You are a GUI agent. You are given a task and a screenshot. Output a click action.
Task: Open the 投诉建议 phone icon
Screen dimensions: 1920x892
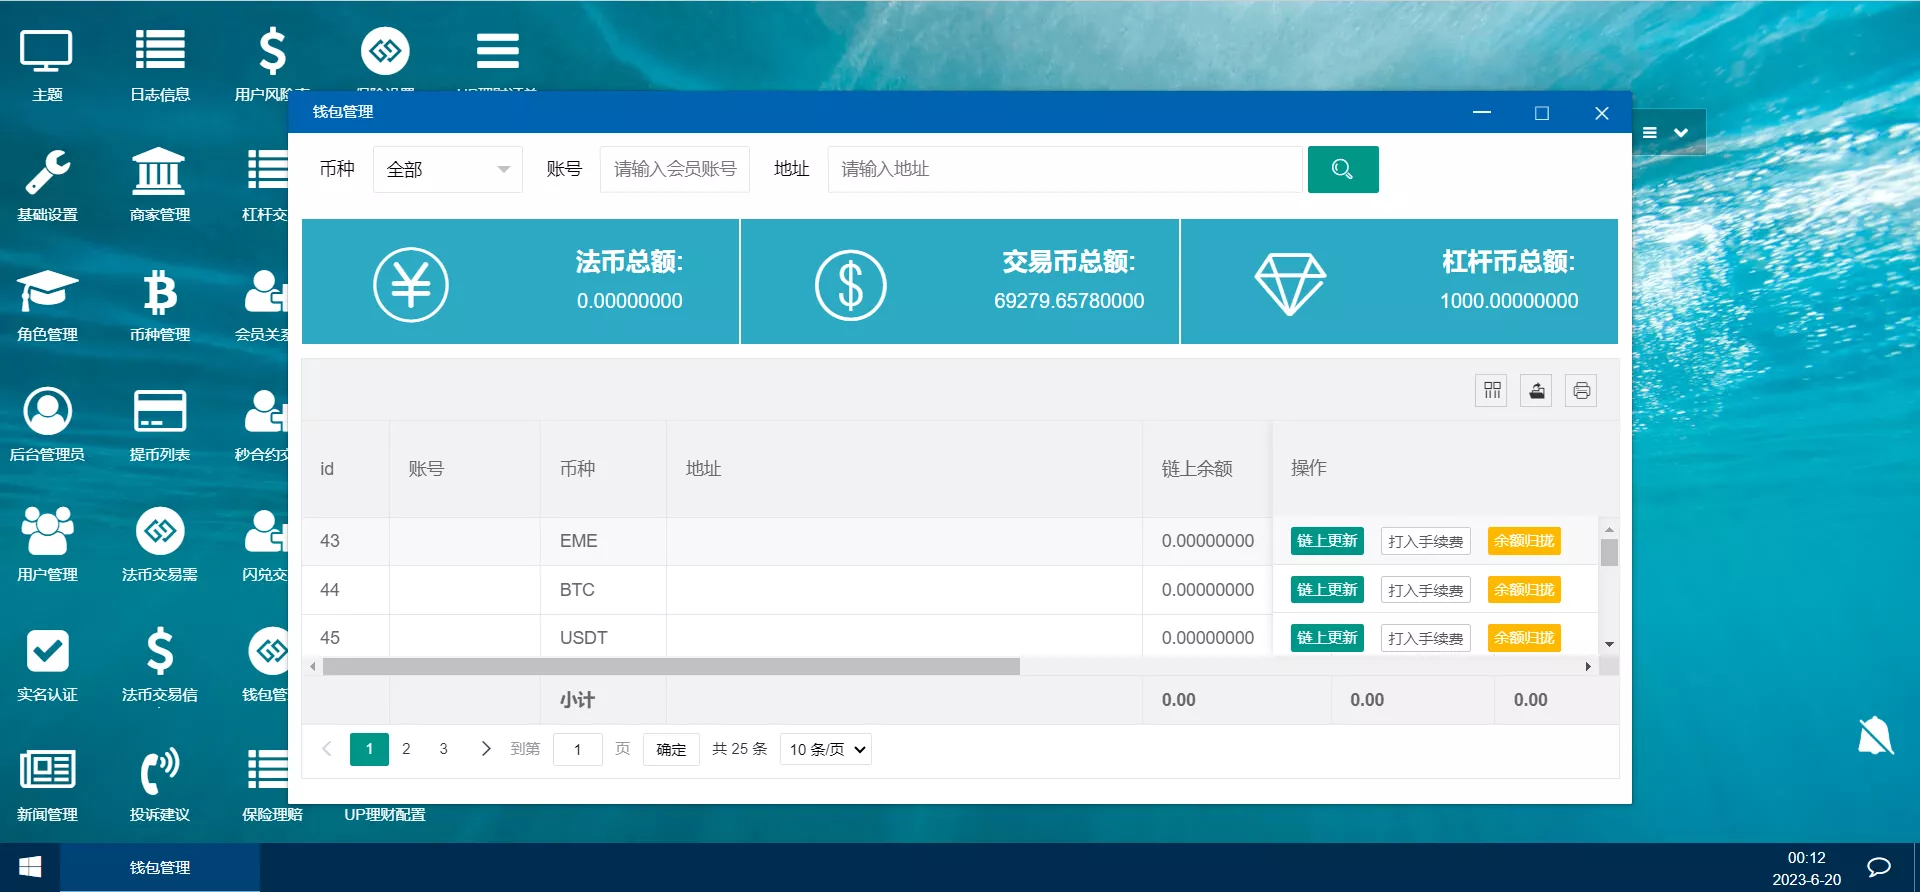point(159,784)
